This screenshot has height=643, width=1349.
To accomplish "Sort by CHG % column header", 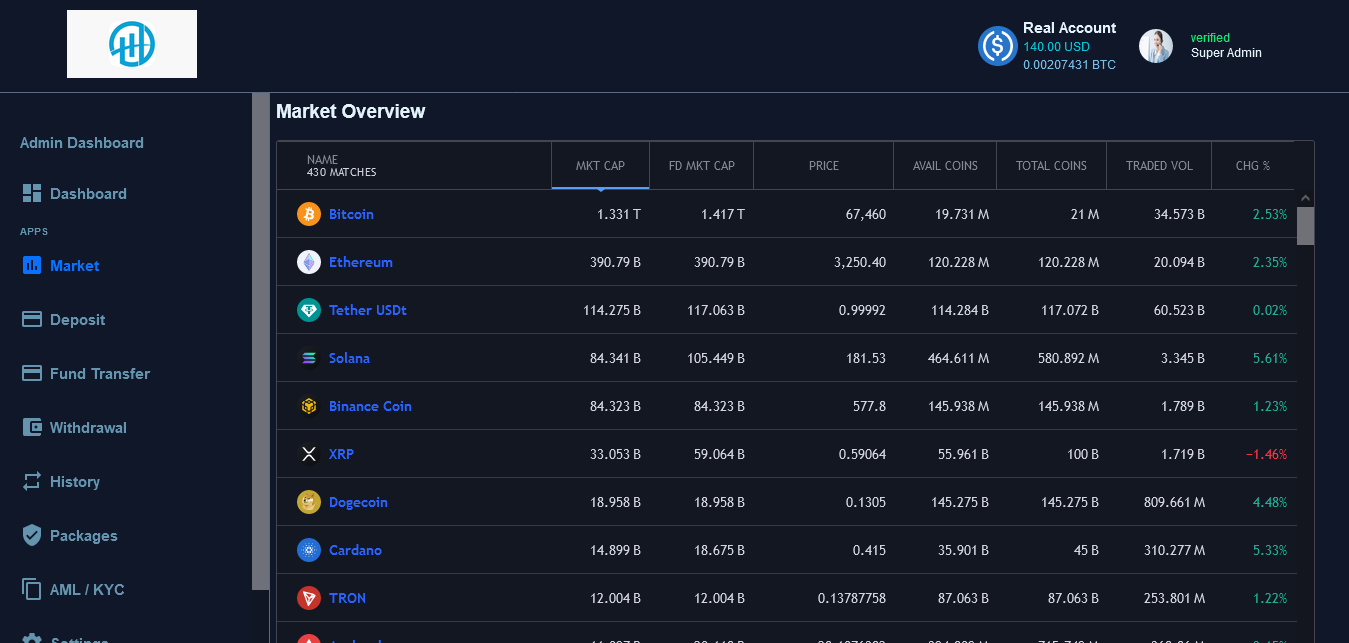I will [x=1252, y=166].
